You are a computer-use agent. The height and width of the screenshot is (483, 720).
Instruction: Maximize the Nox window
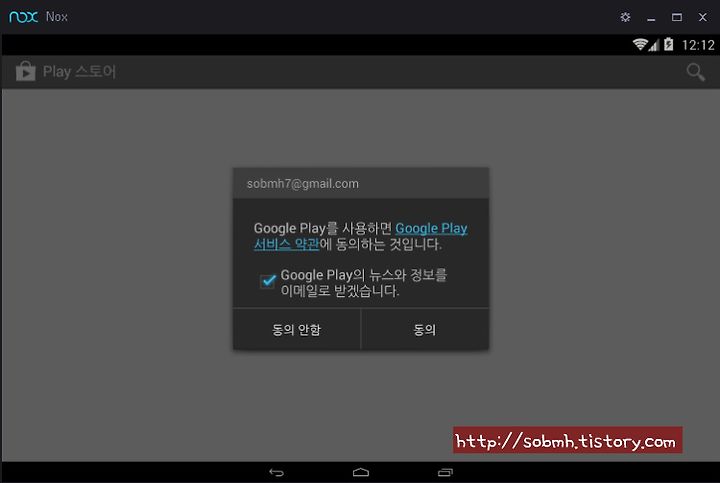pyautogui.click(x=676, y=17)
